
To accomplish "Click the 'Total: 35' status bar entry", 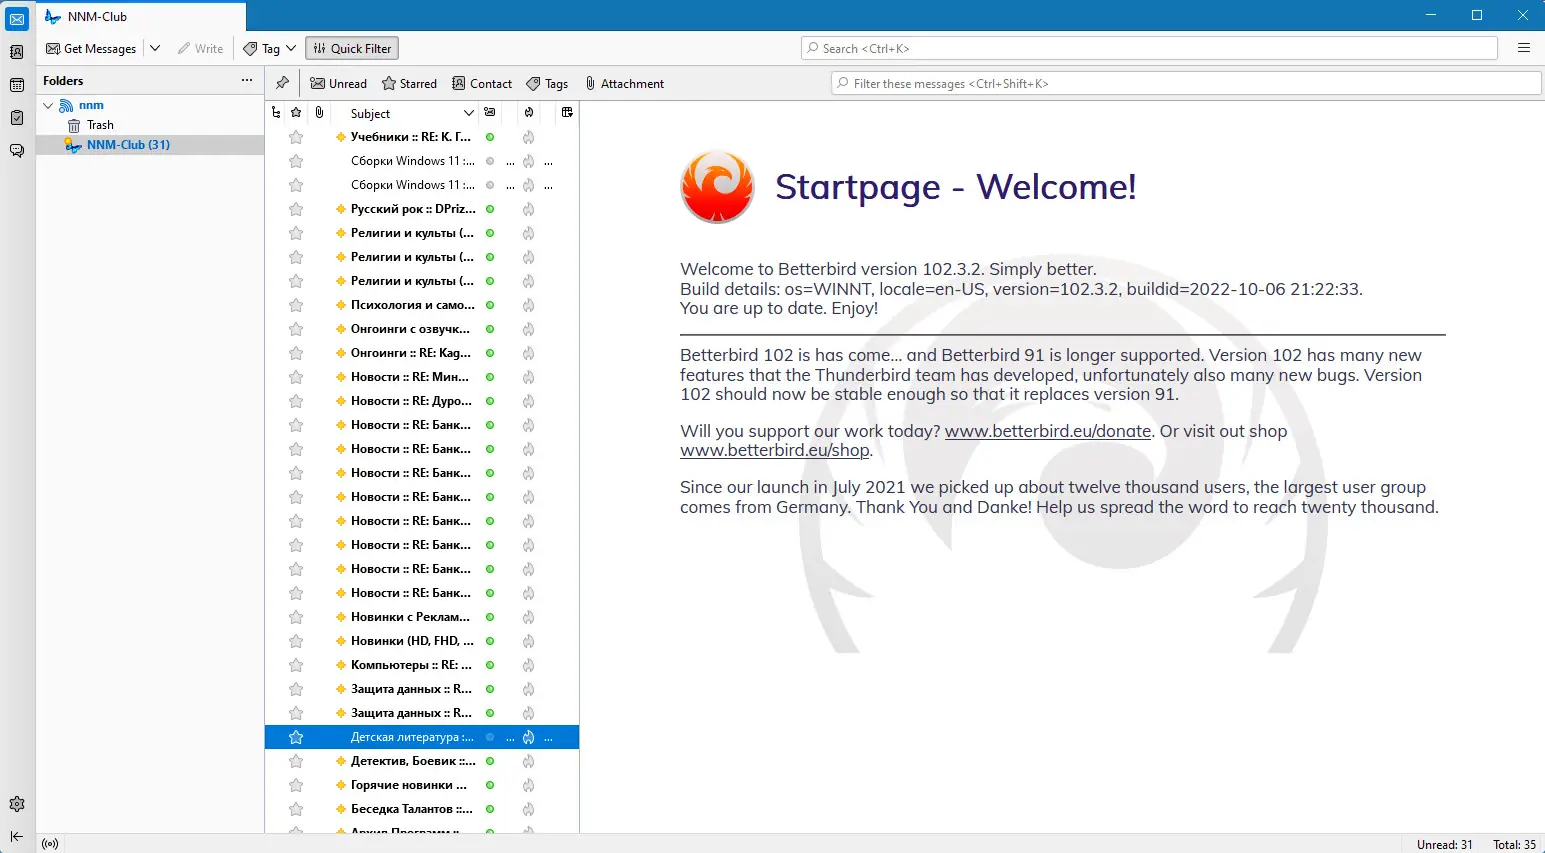I will click(1514, 844).
